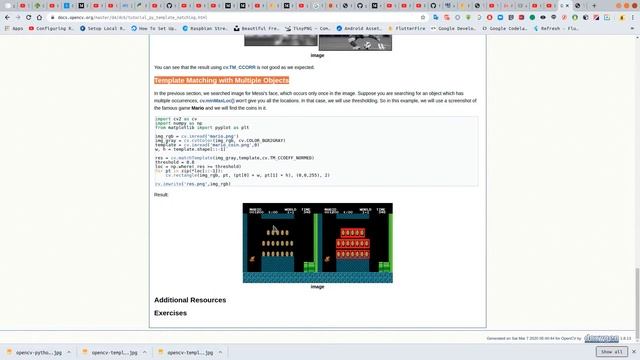Open the 'Beautiful Fre.' bookmark
640x360 pixels.
coord(256,29)
